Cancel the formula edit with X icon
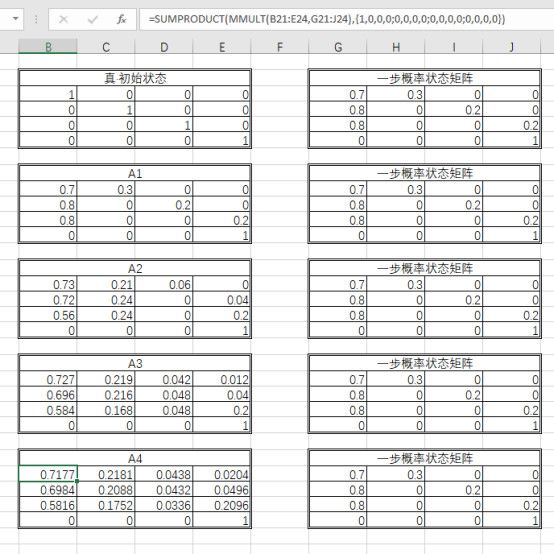Screen dimensions: 554x554 [x=64, y=19]
